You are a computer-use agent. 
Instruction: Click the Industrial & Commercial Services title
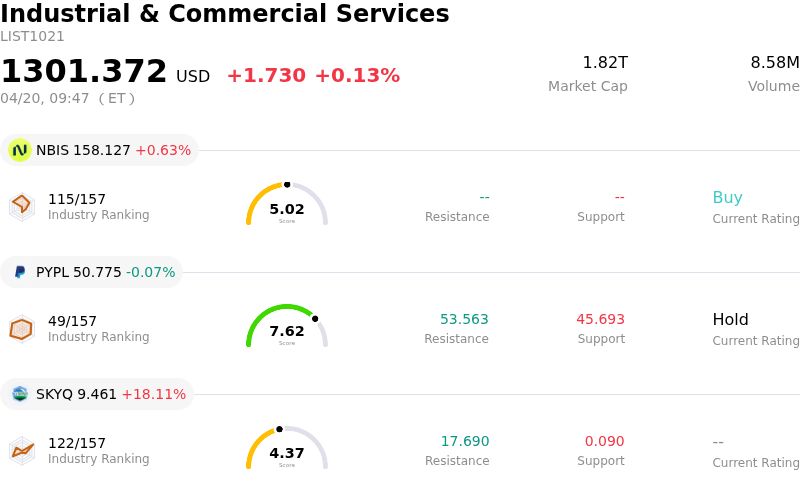click(225, 15)
